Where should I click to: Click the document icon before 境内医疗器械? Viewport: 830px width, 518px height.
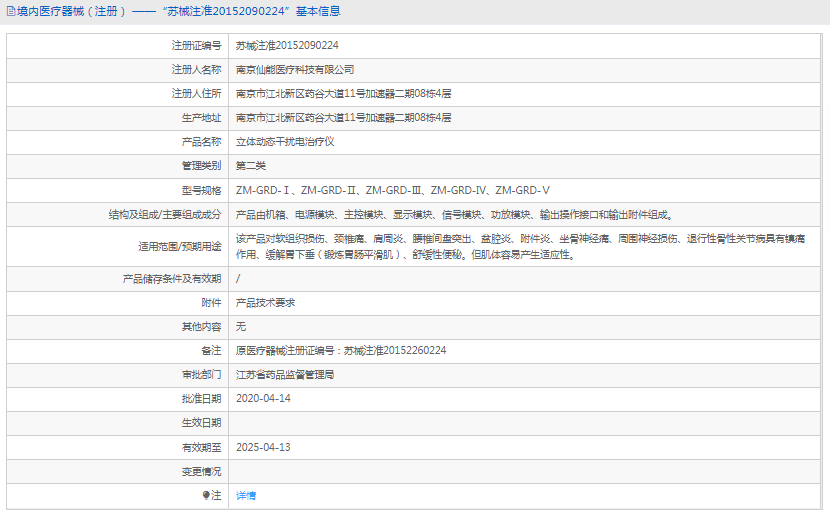(11, 11)
